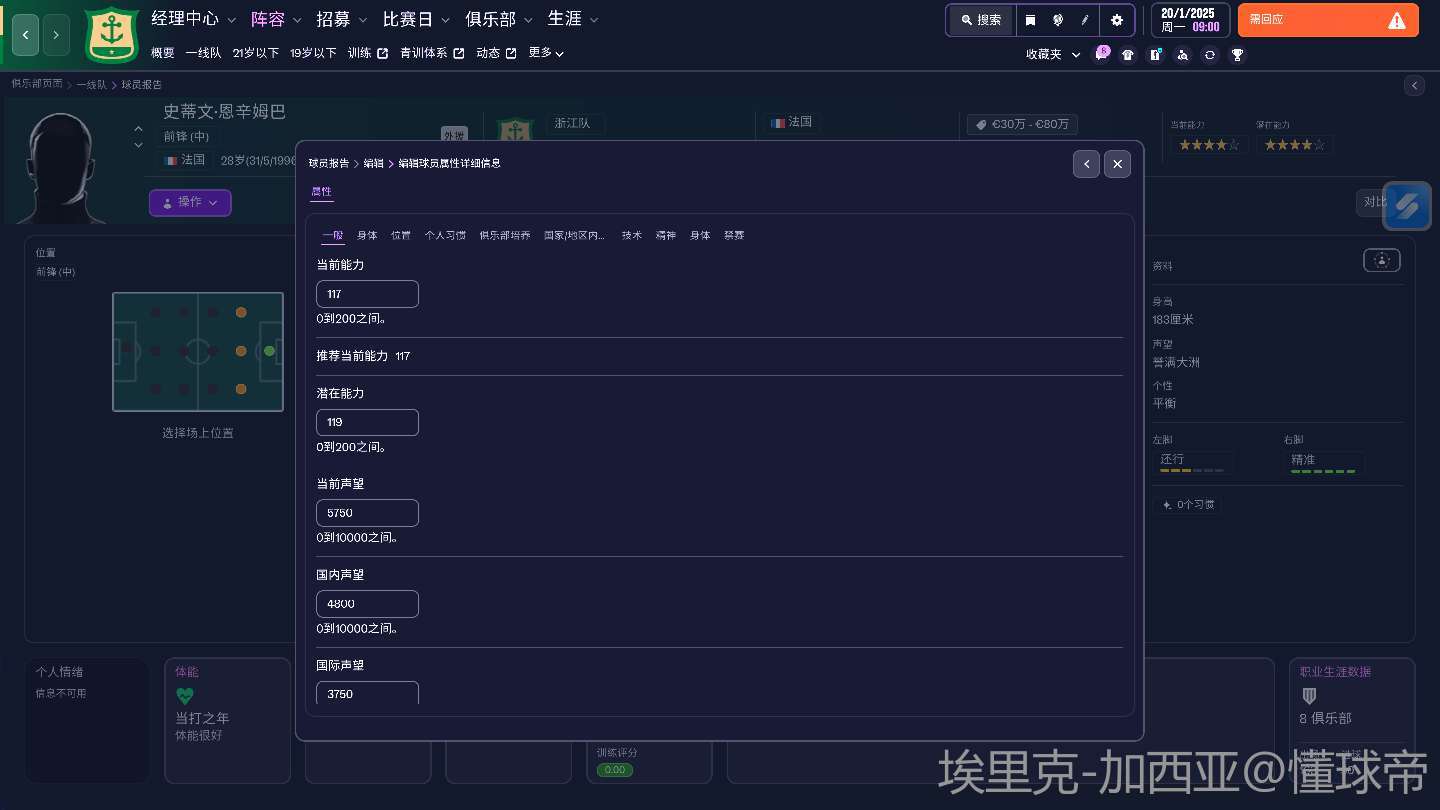Expand the 收藏夹 favorites dropdown
This screenshot has width=1440, height=810.
pos(1053,55)
